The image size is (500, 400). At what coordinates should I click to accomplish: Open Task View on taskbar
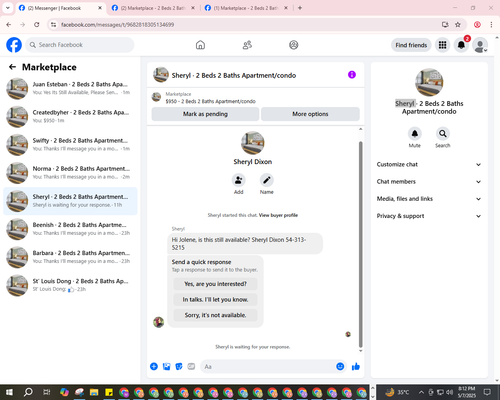[46, 392]
